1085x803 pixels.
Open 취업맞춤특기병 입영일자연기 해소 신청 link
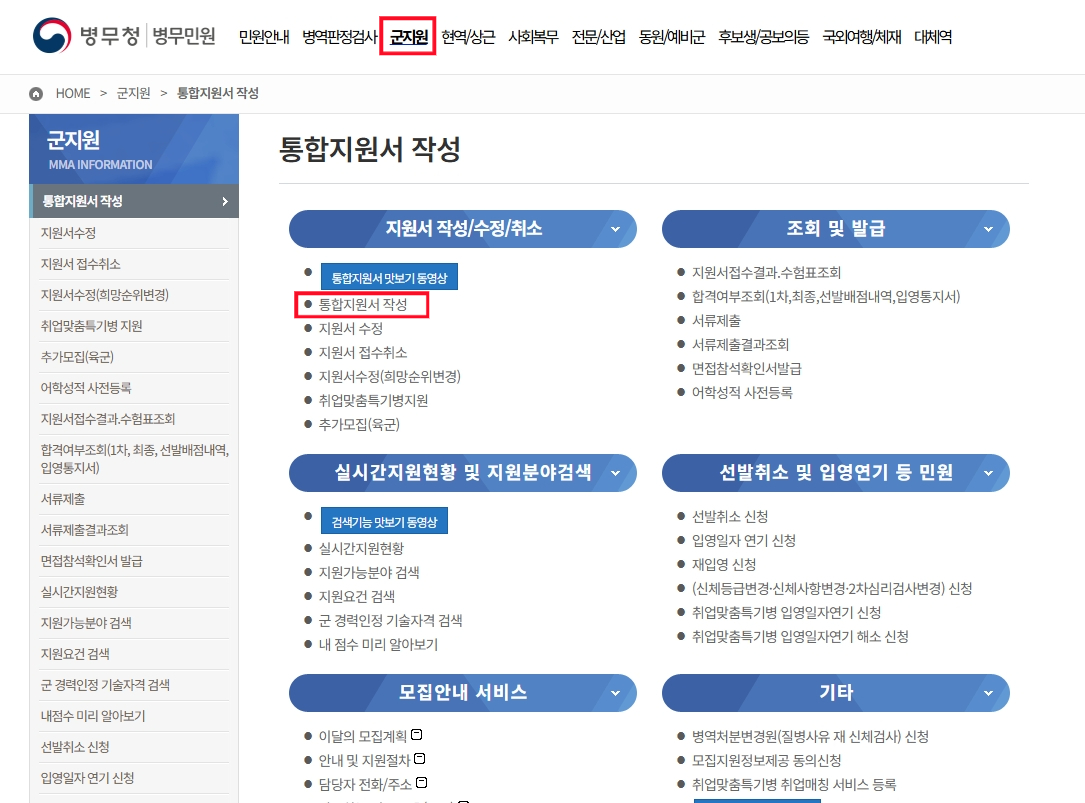800,636
